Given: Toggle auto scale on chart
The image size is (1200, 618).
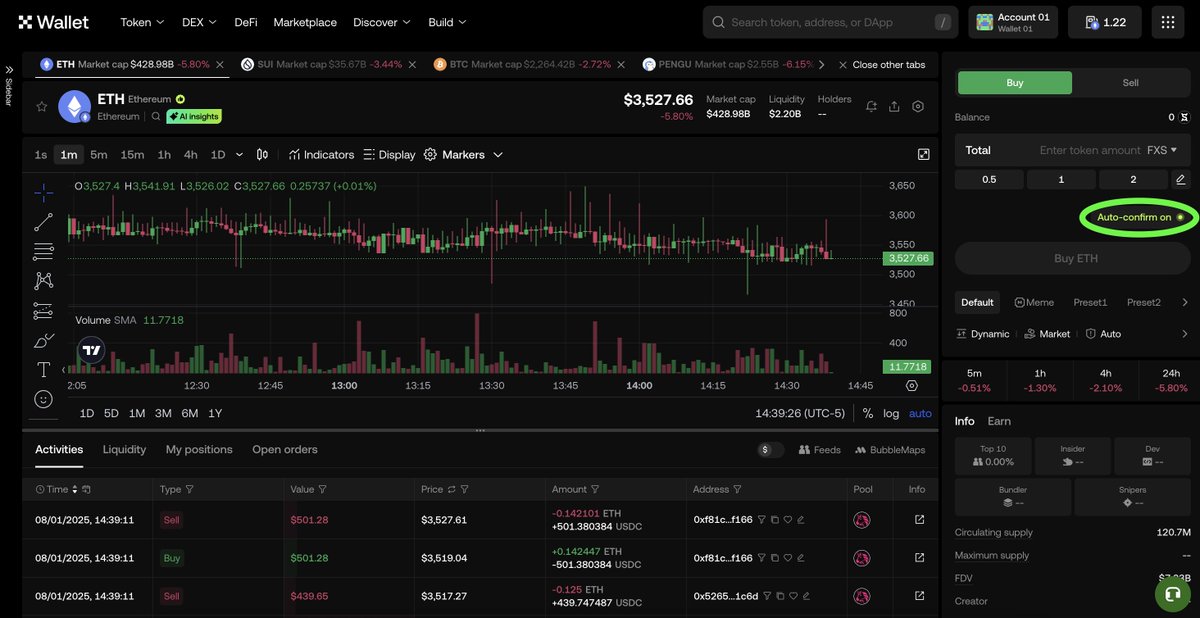Looking at the screenshot, I should coord(920,413).
